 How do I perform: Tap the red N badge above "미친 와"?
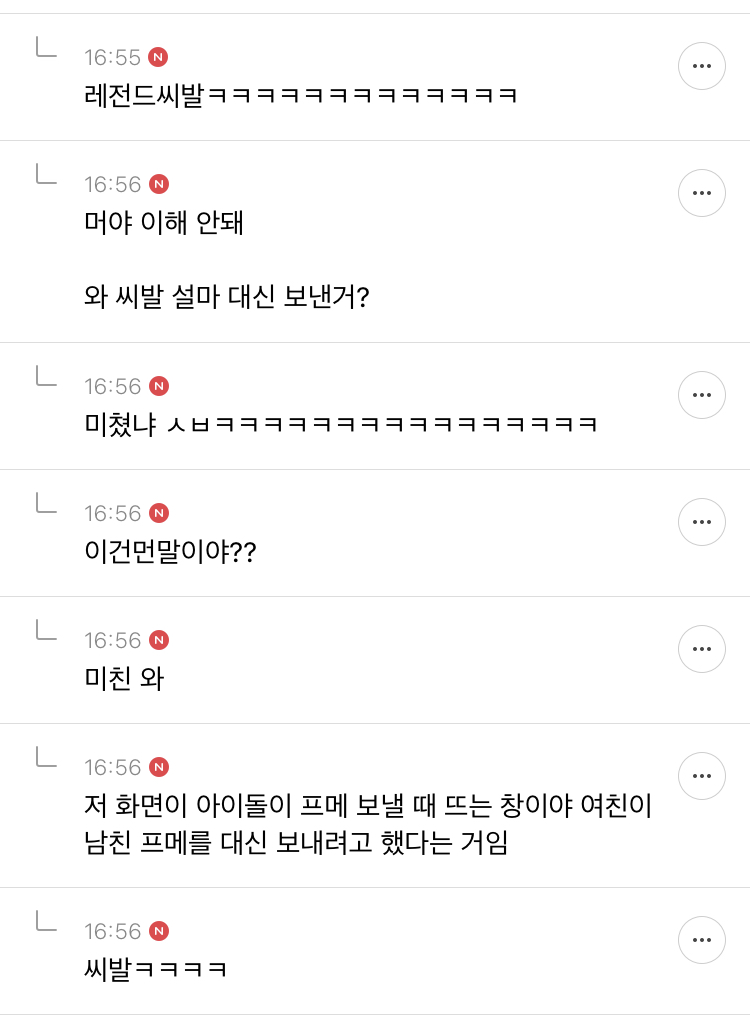click(x=158, y=640)
